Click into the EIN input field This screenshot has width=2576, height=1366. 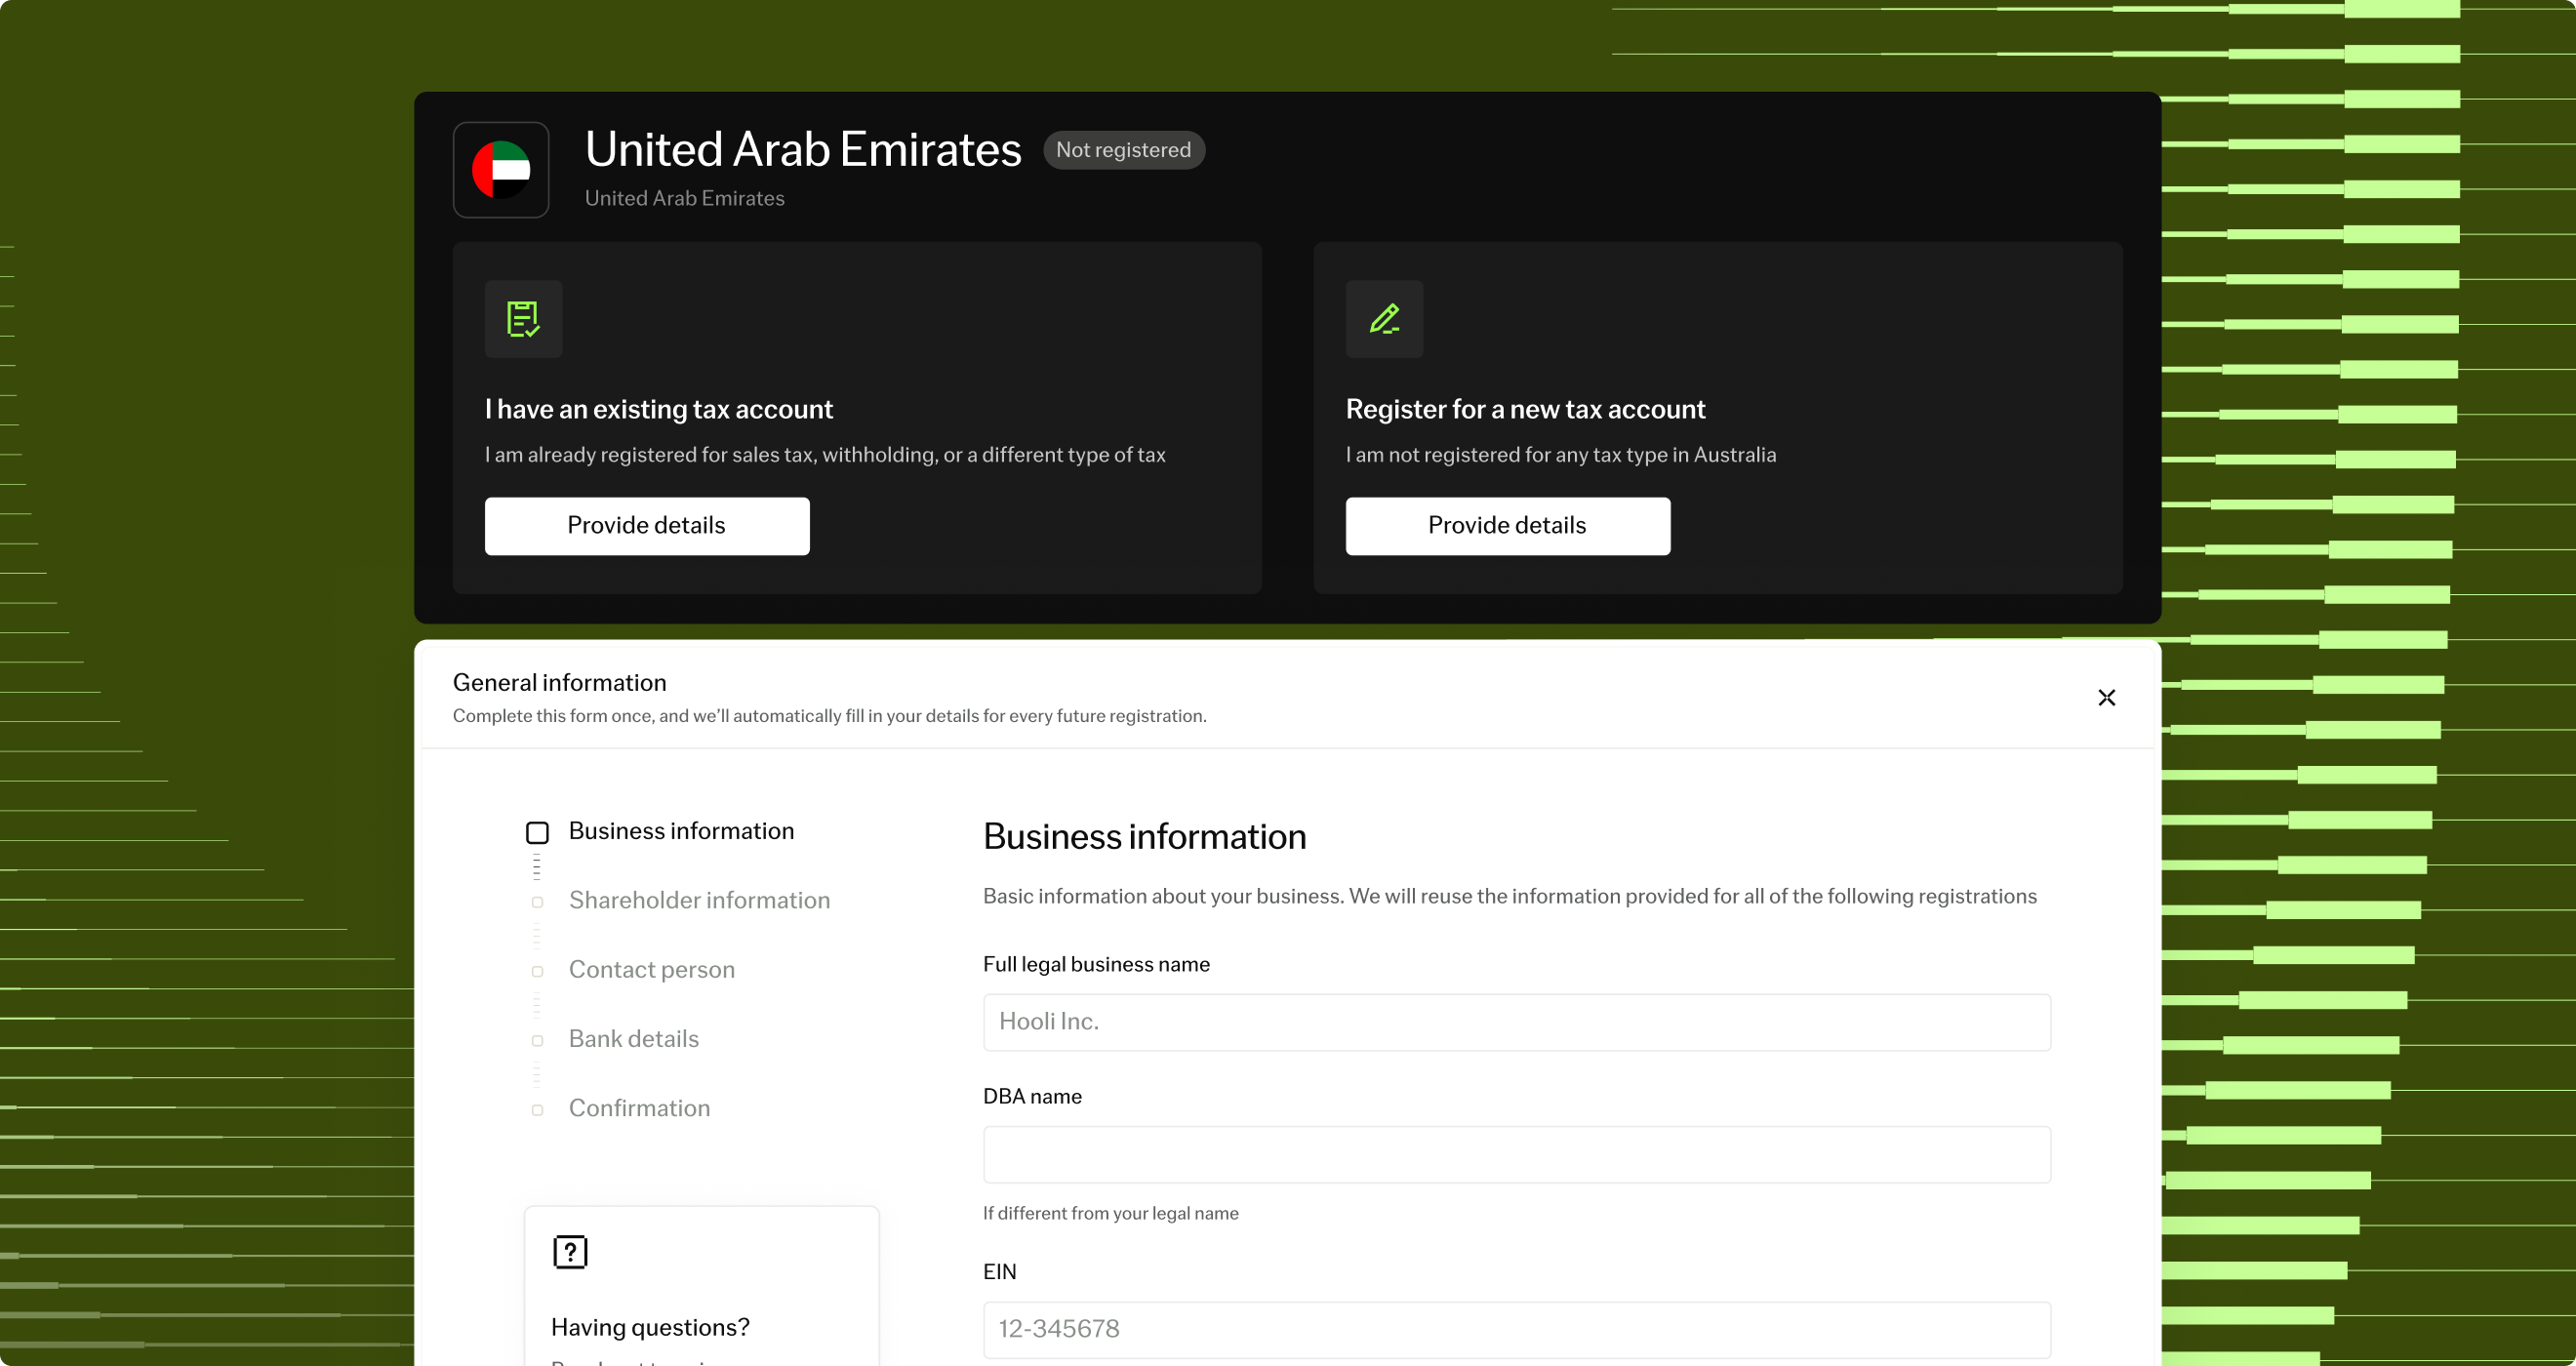(x=1516, y=1330)
